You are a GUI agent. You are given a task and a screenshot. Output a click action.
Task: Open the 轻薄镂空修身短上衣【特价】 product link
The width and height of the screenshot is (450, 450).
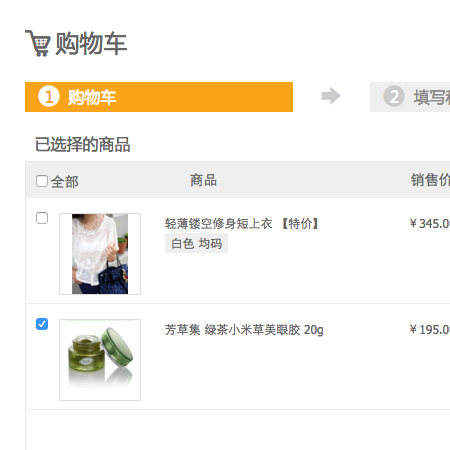242,224
